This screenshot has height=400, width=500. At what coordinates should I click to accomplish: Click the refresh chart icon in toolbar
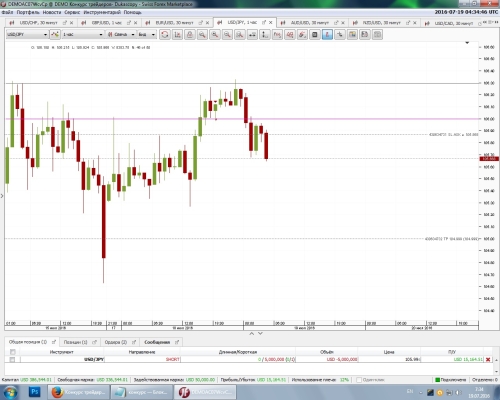pyautogui.click(x=165, y=35)
